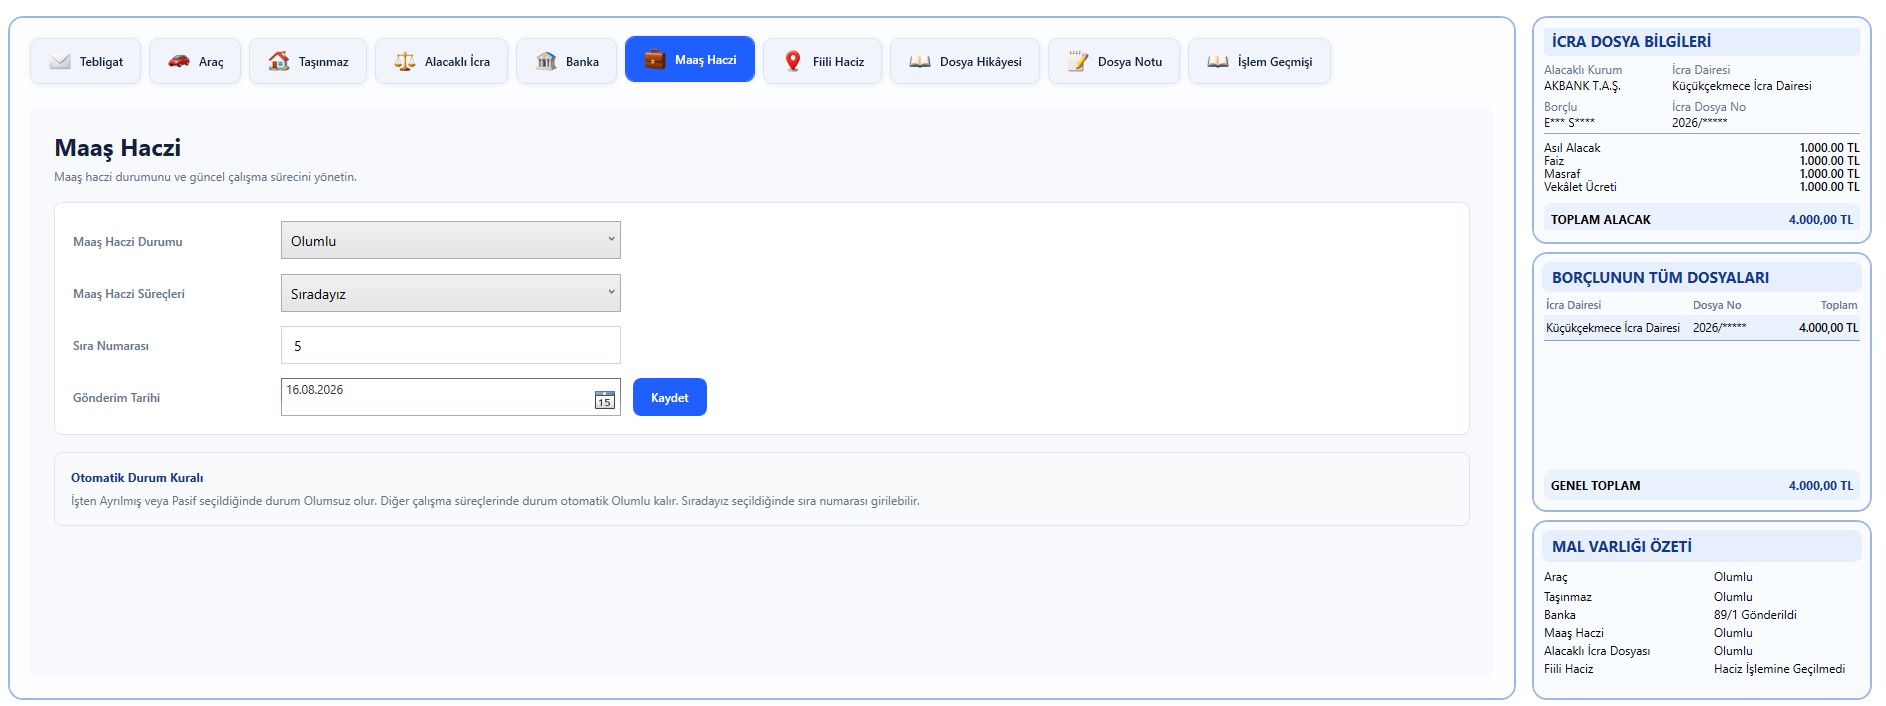The height and width of the screenshot is (706, 1886).
Task: Click the Sıra Numarası input field
Action: pos(451,345)
